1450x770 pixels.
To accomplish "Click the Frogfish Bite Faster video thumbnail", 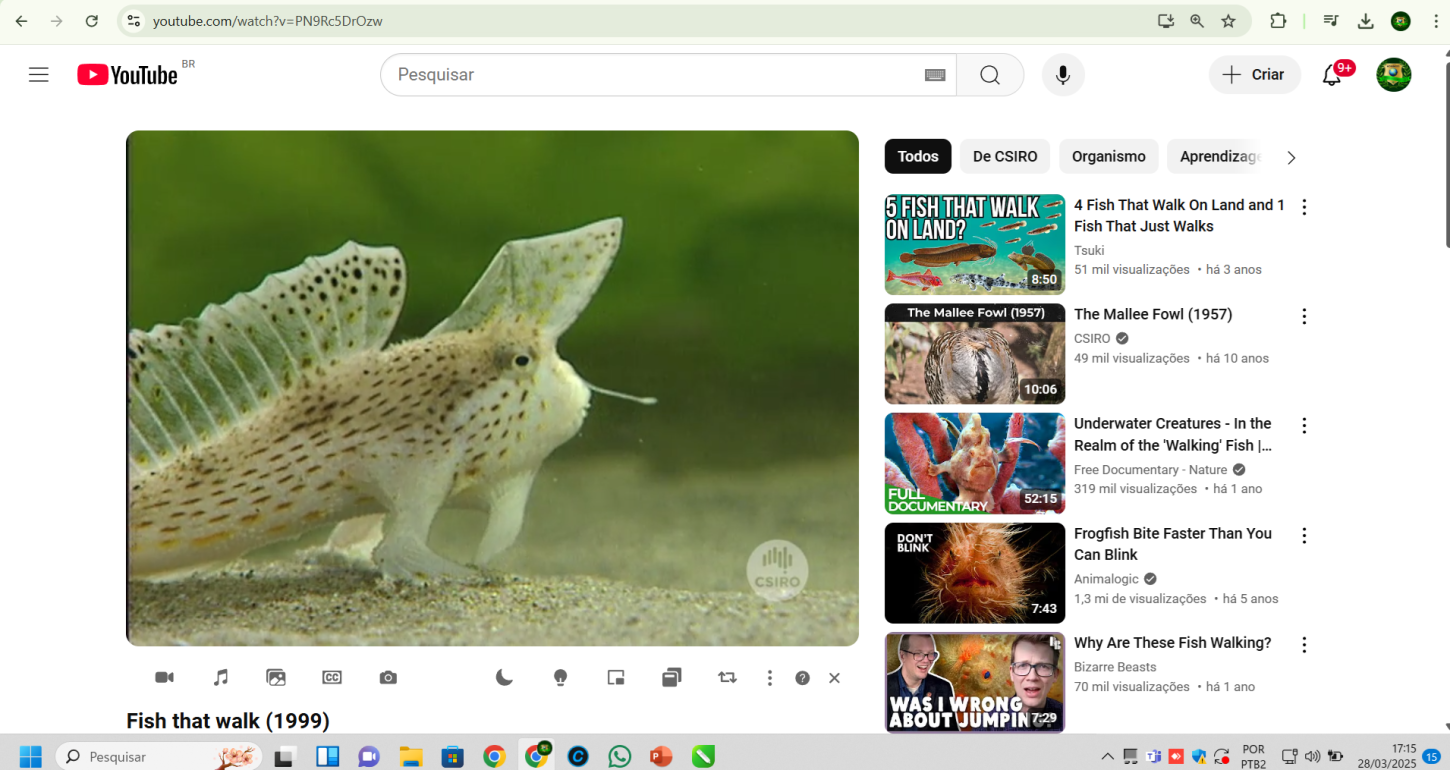I will pyautogui.click(x=974, y=573).
